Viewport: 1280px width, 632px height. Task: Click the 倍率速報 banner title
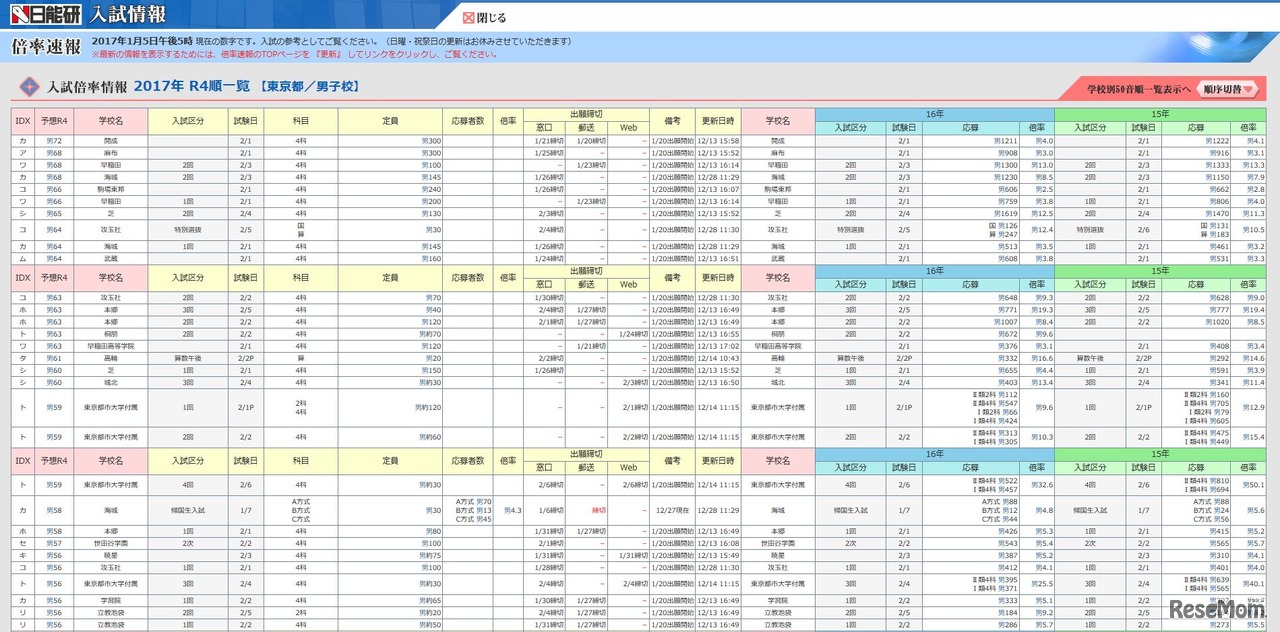point(46,46)
